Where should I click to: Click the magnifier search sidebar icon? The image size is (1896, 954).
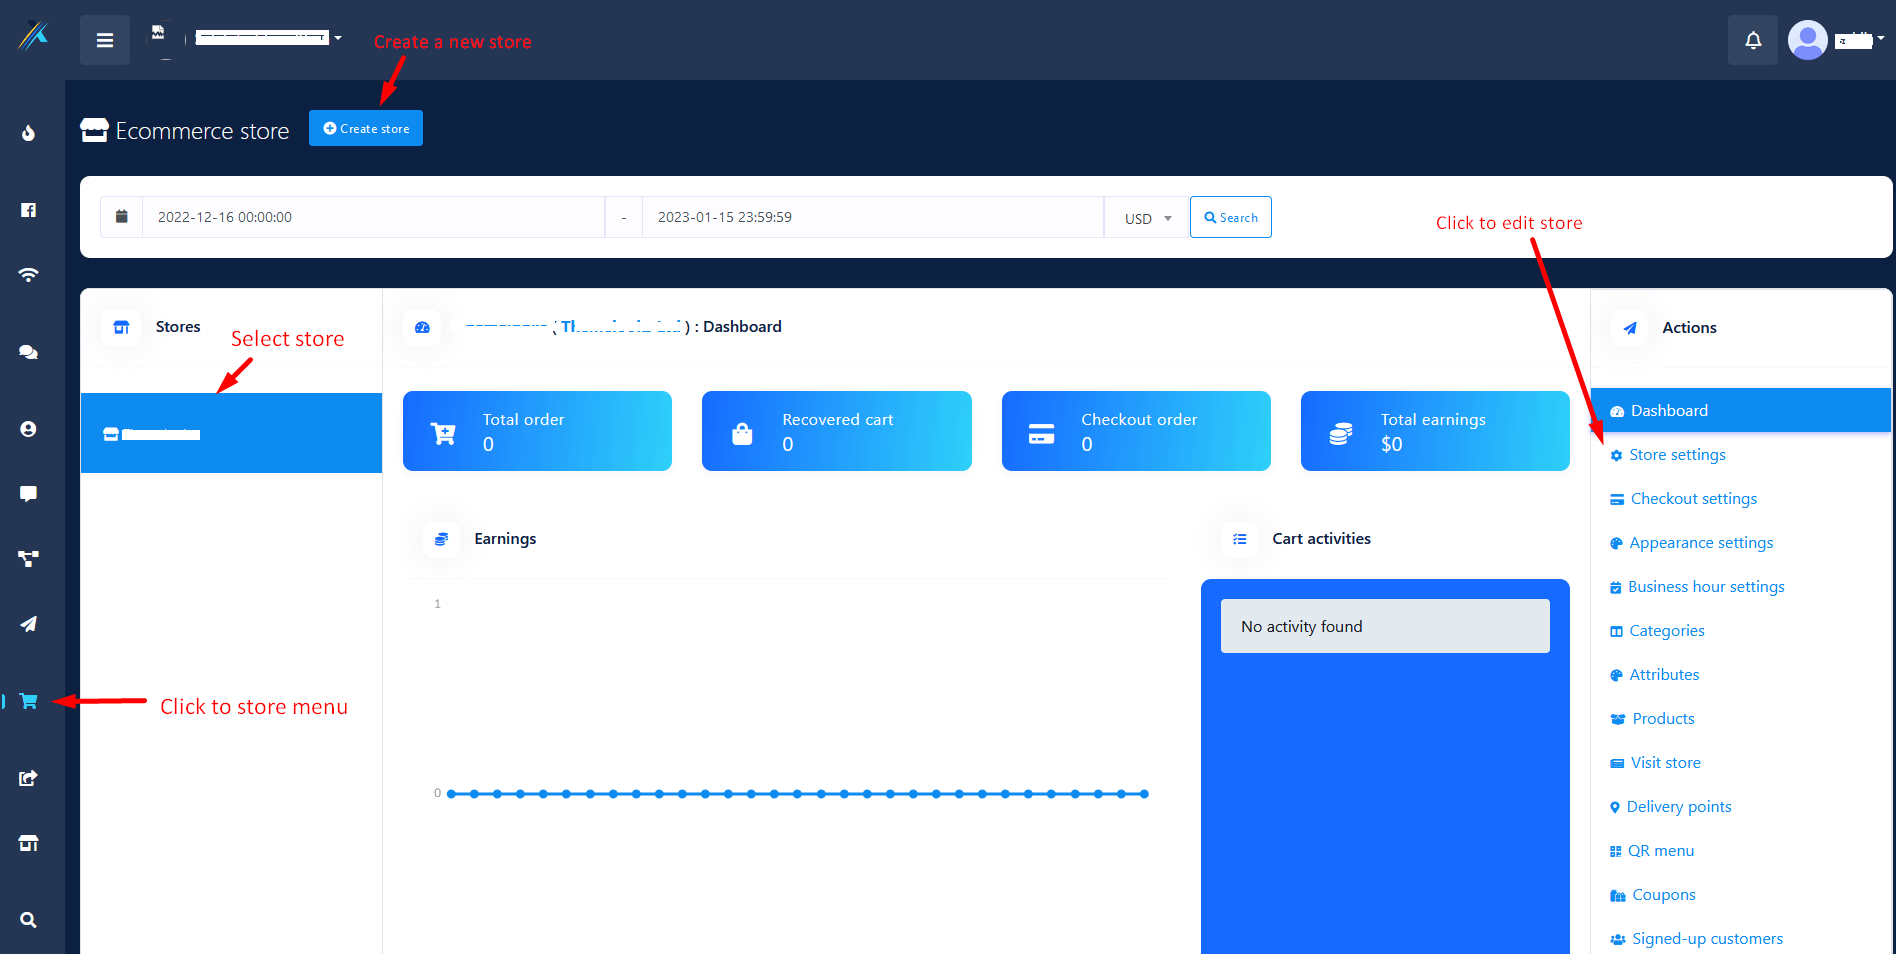pyautogui.click(x=29, y=920)
